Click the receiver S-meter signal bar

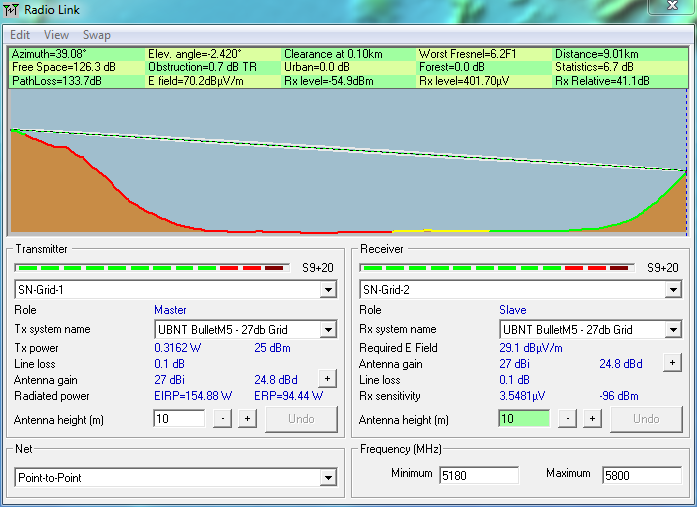497,268
